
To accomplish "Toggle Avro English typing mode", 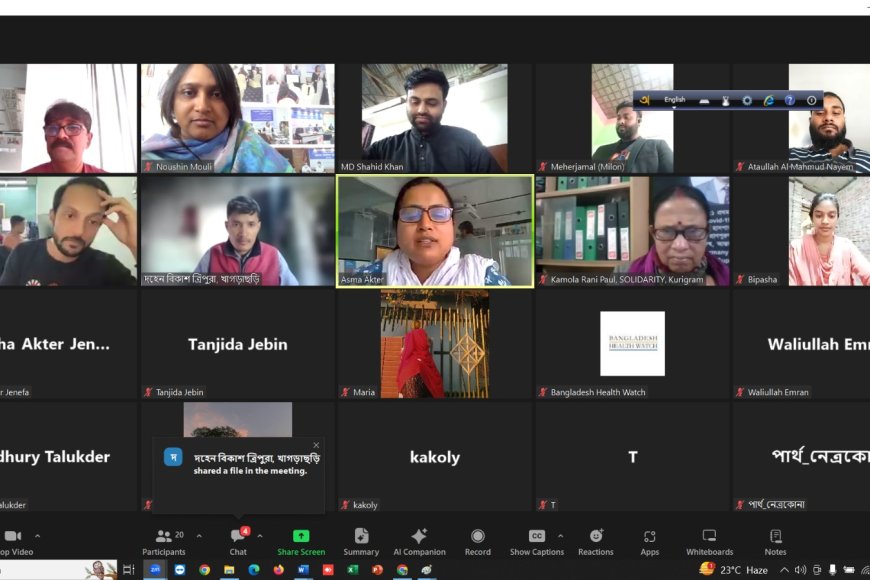I will pyautogui.click(x=675, y=100).
